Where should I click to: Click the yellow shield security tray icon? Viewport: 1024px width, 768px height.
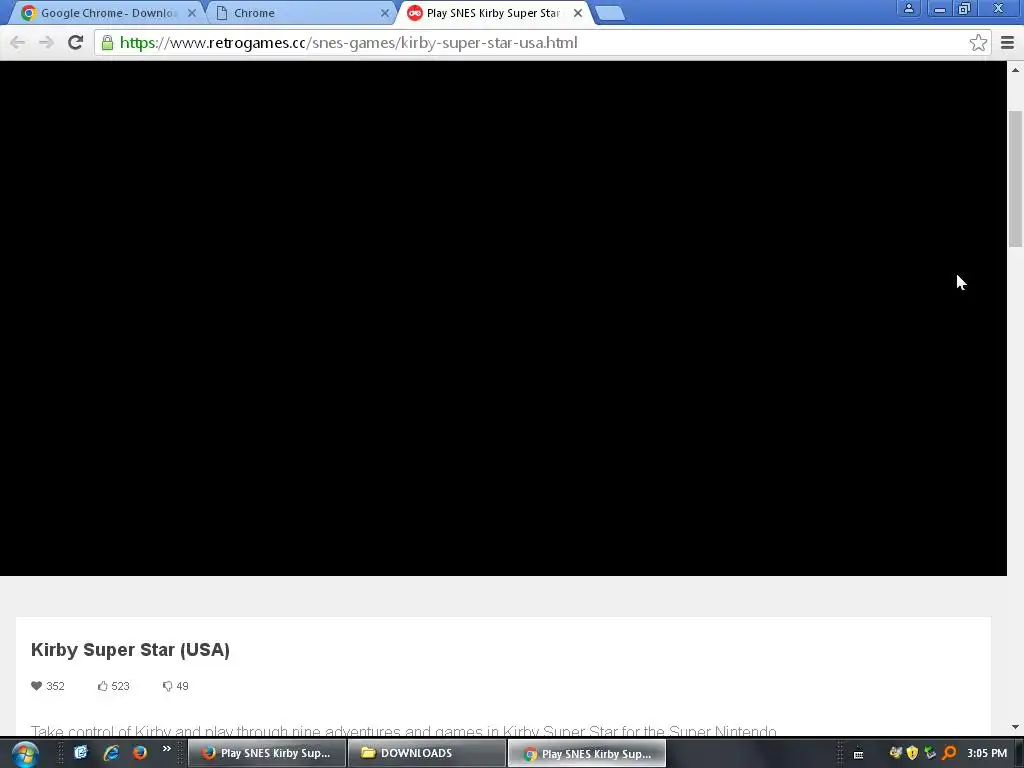click(912, 753)
